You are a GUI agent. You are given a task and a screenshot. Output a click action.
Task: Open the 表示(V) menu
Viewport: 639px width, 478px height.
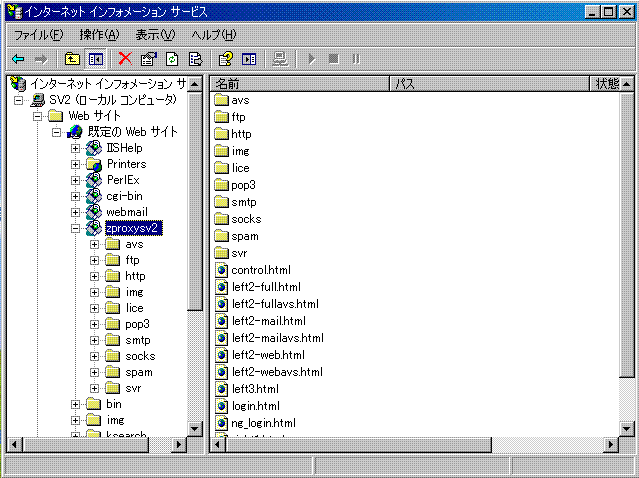[155, 35]
